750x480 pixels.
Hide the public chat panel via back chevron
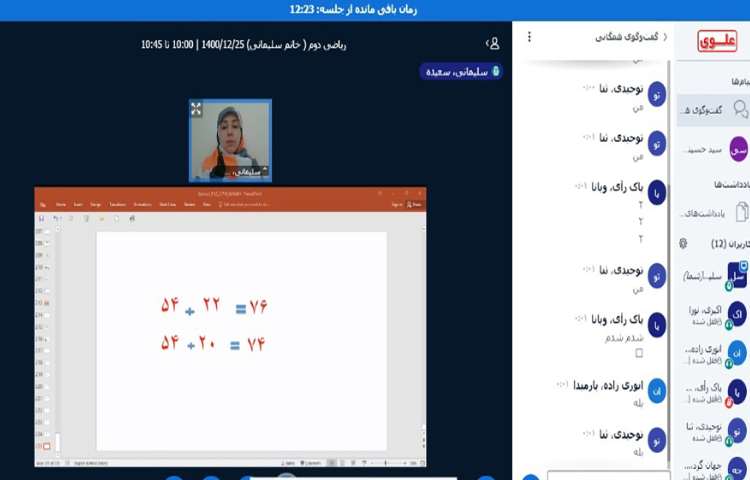pos(665,37)
